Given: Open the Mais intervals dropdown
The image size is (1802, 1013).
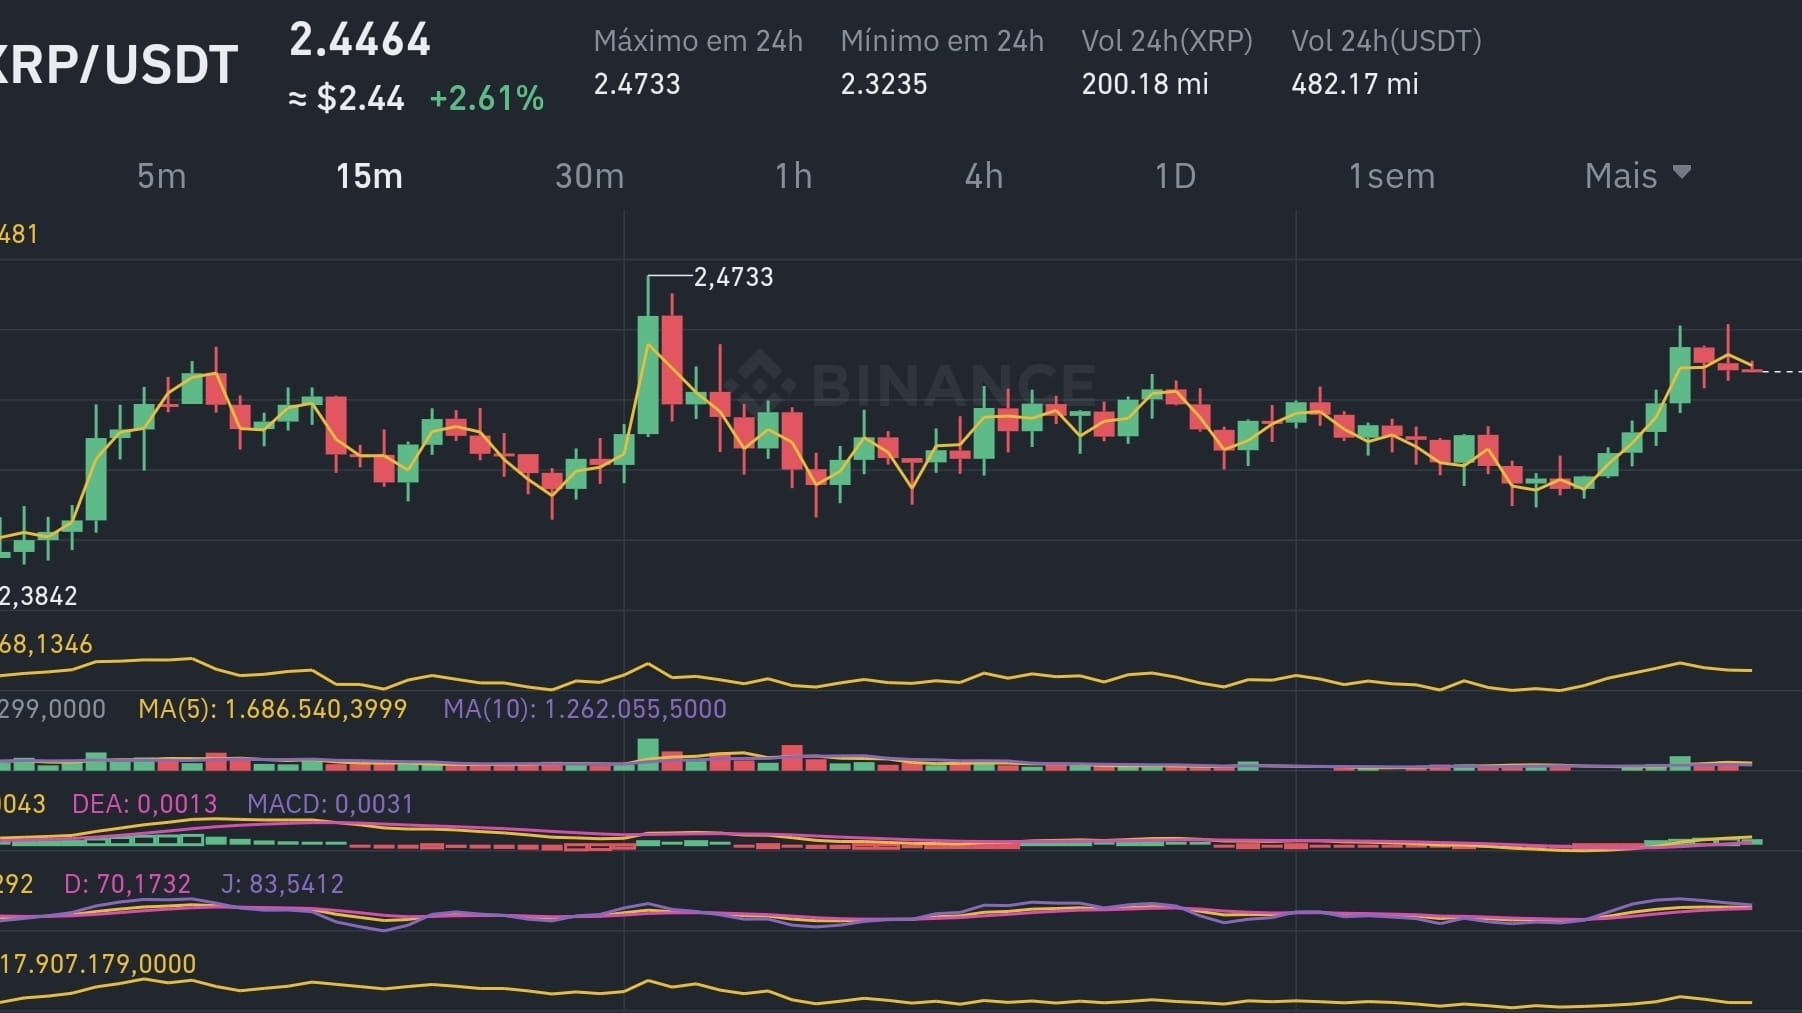Looking at the screenshot, I should pos(1637,176).
